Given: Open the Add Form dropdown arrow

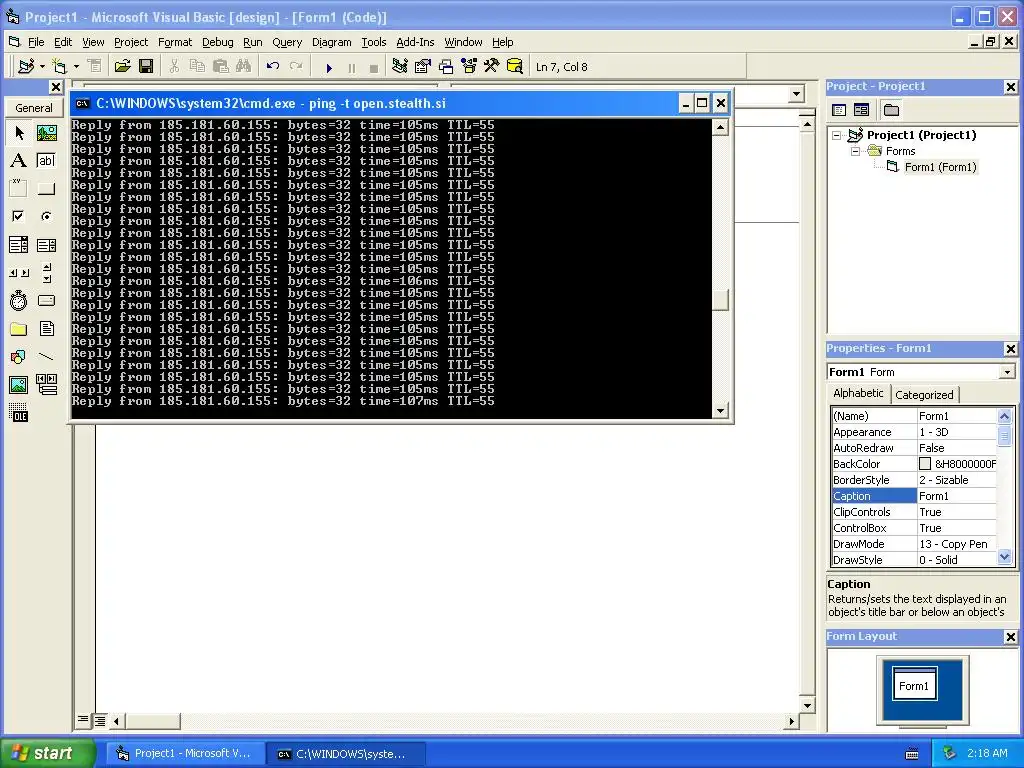Looking at the screenshot, I should 76,66.
